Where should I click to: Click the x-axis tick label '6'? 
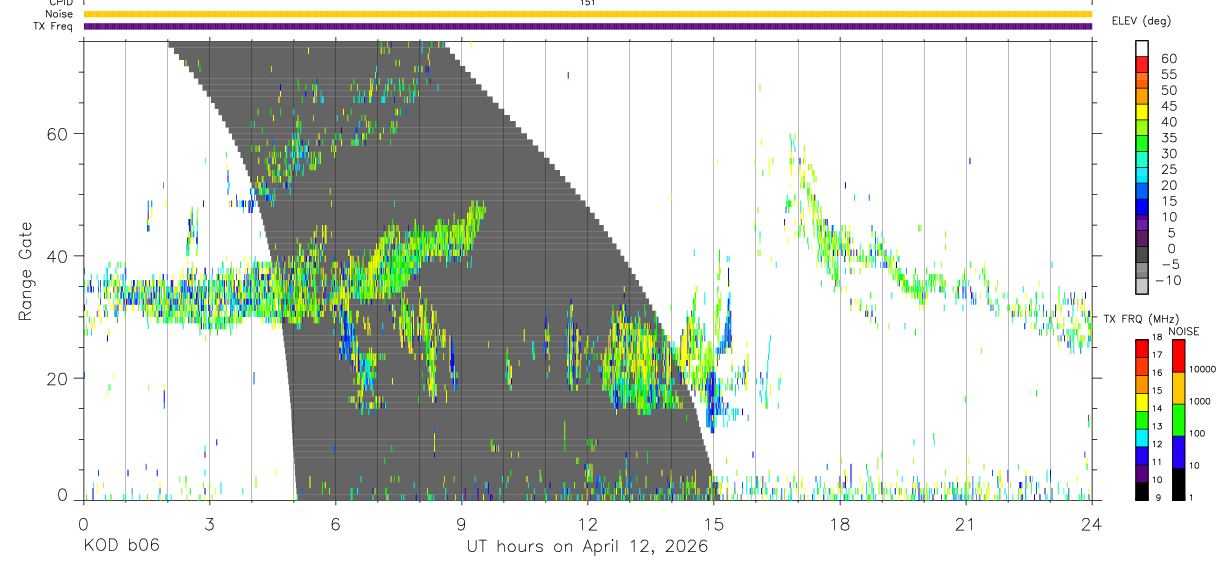[335, 523]
